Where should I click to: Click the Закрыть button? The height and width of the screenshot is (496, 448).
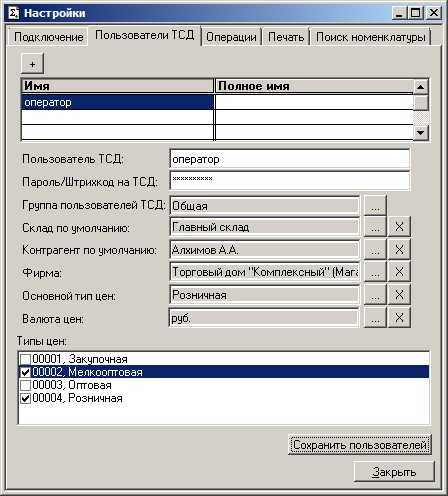(394, 472)
